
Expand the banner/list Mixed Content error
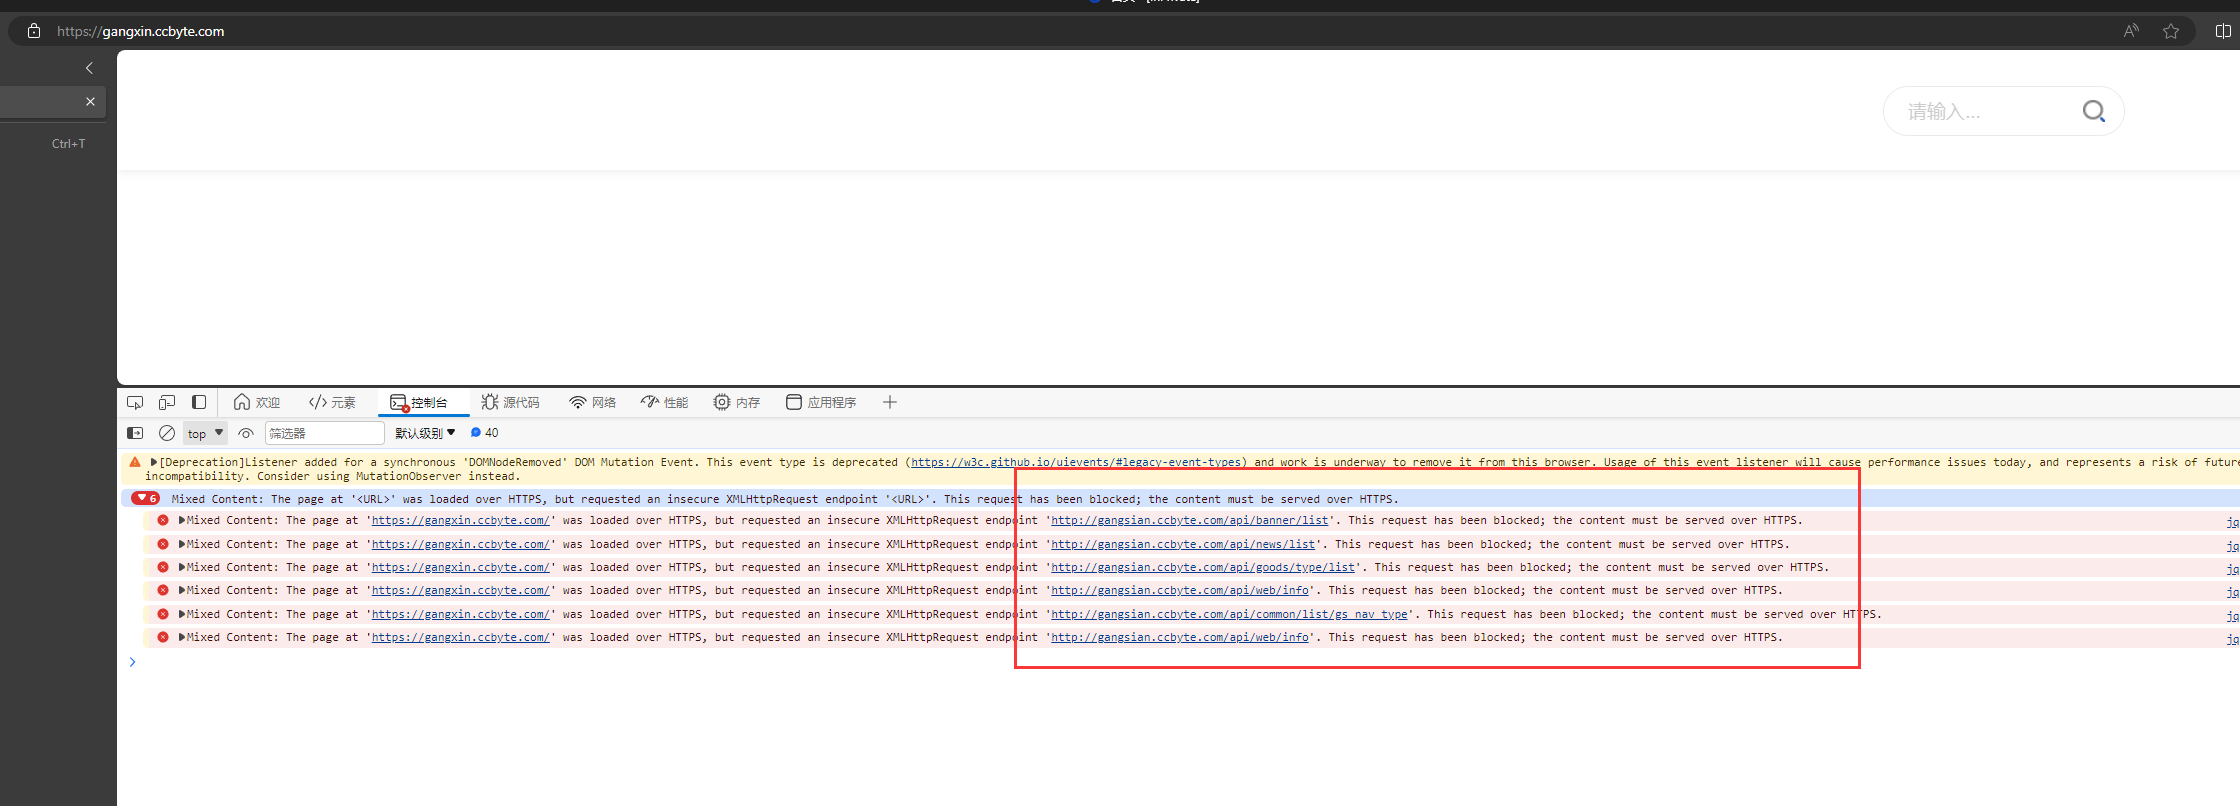(182, 520)
